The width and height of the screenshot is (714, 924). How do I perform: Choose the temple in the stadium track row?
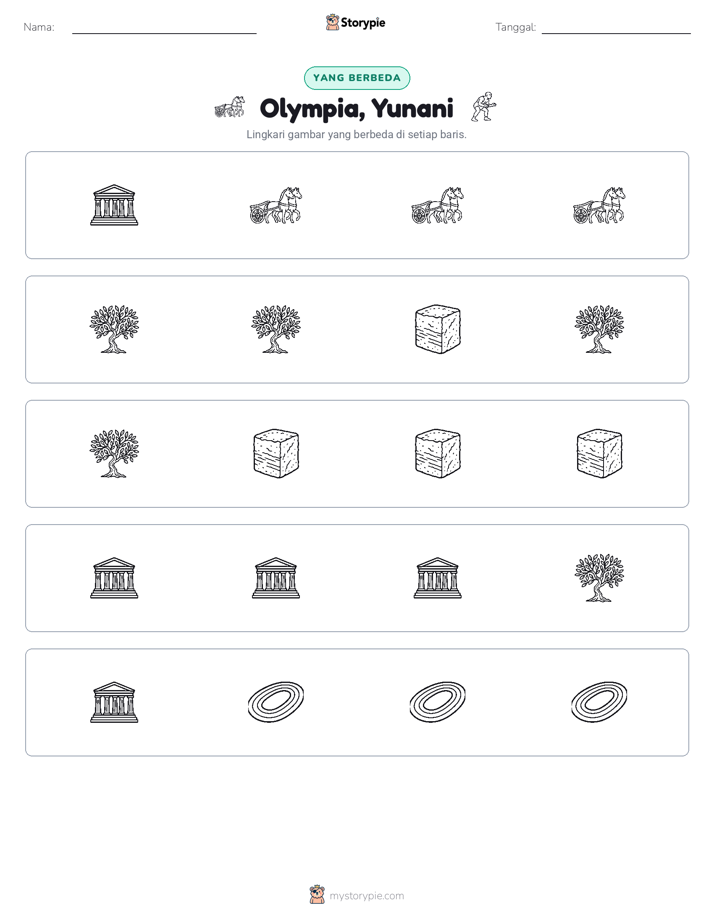(x=114, y=702)
